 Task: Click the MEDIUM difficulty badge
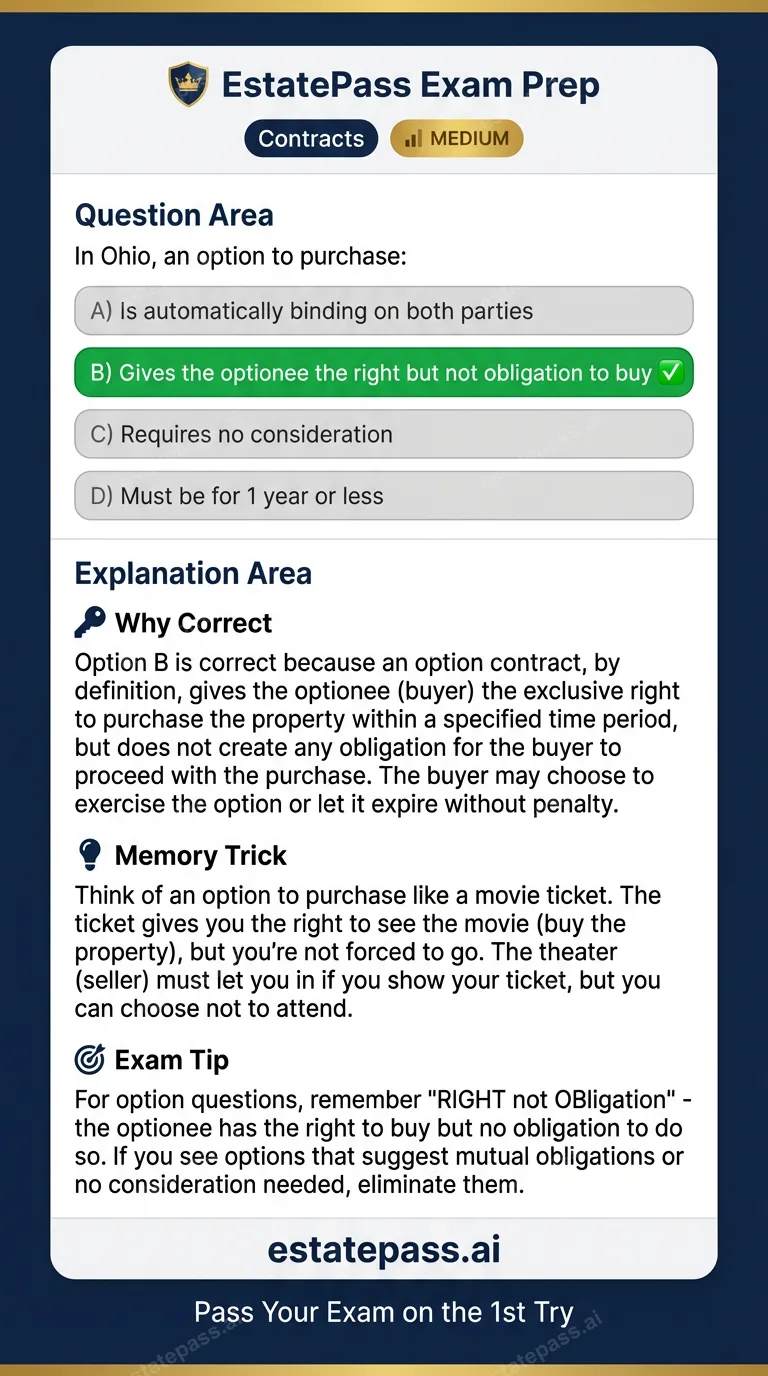point(457,138)
